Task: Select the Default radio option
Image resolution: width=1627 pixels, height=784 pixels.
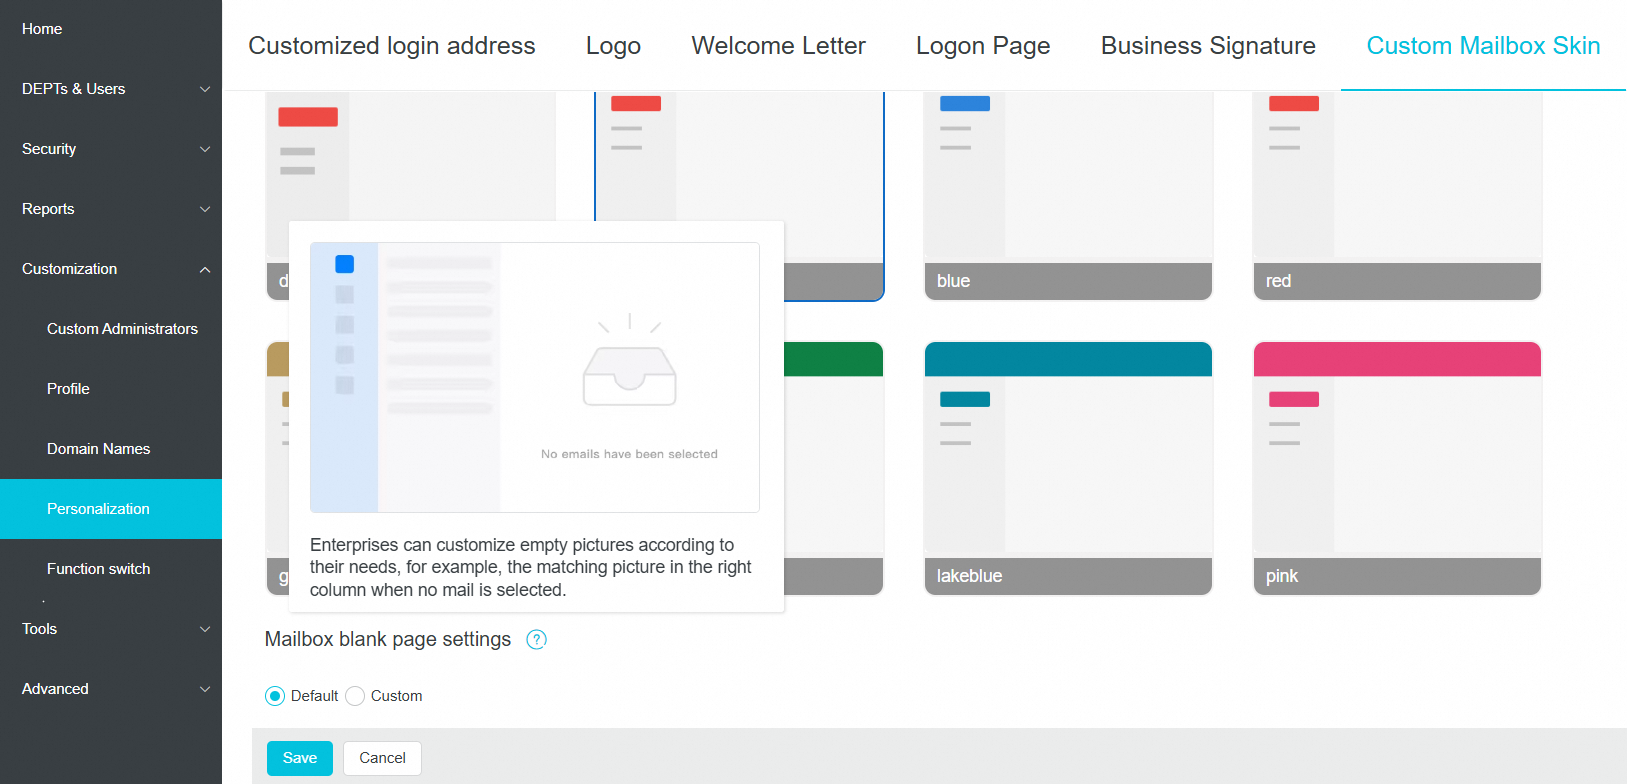Action: 275,696
